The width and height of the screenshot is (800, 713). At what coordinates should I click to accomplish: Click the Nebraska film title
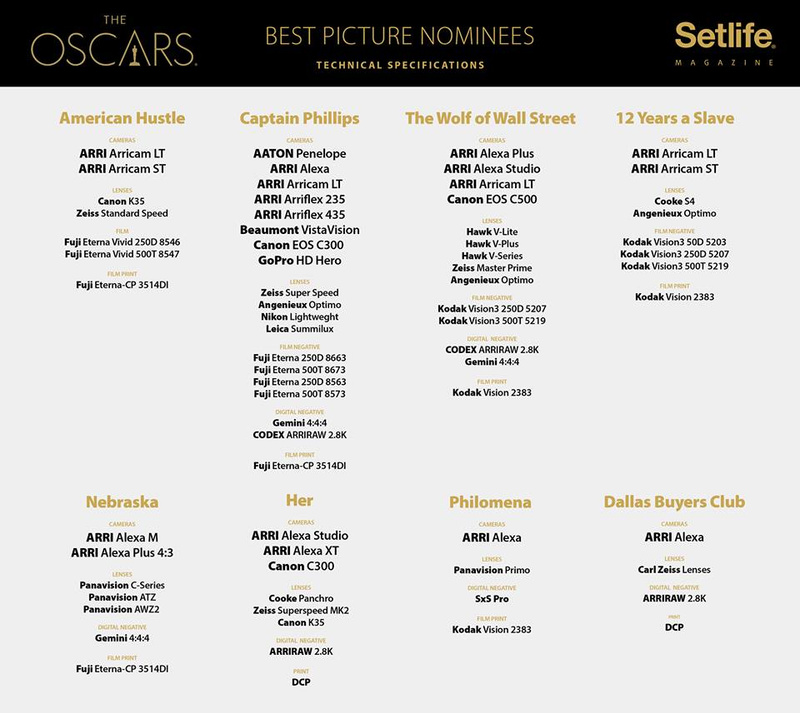tap(122, 502)
